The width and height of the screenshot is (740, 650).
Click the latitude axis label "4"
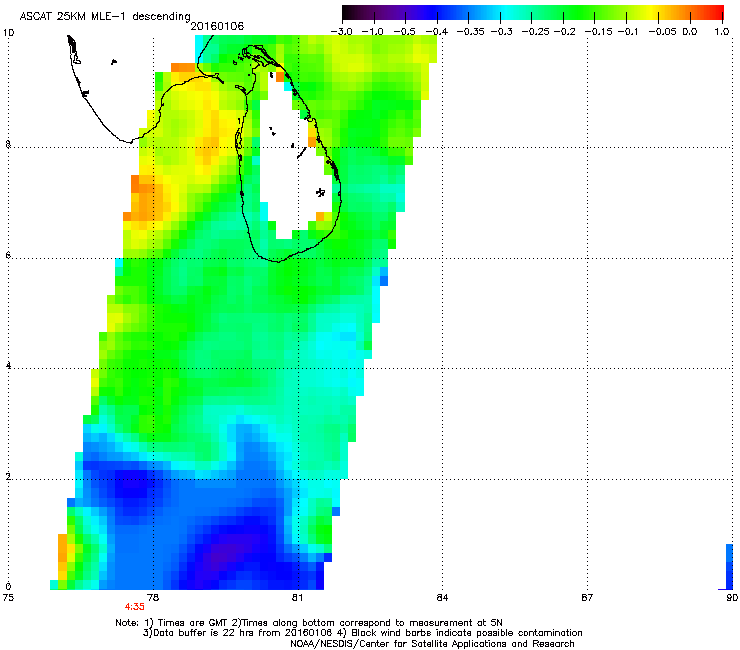pyautogui.click(x=8, y=366)
